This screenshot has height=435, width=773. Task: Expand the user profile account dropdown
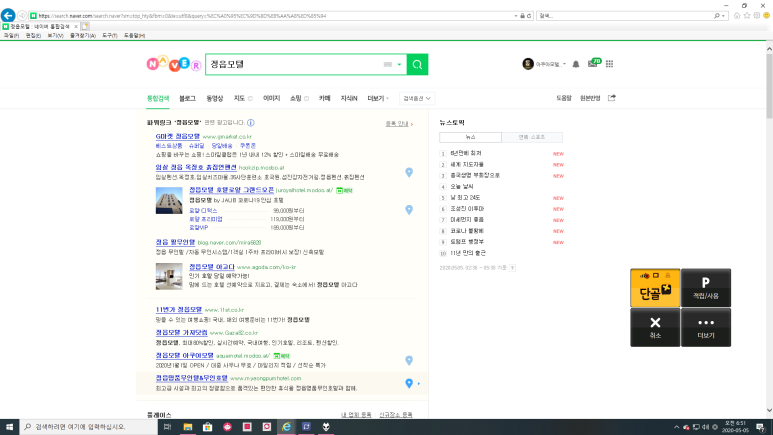click(x=544, y=64)
